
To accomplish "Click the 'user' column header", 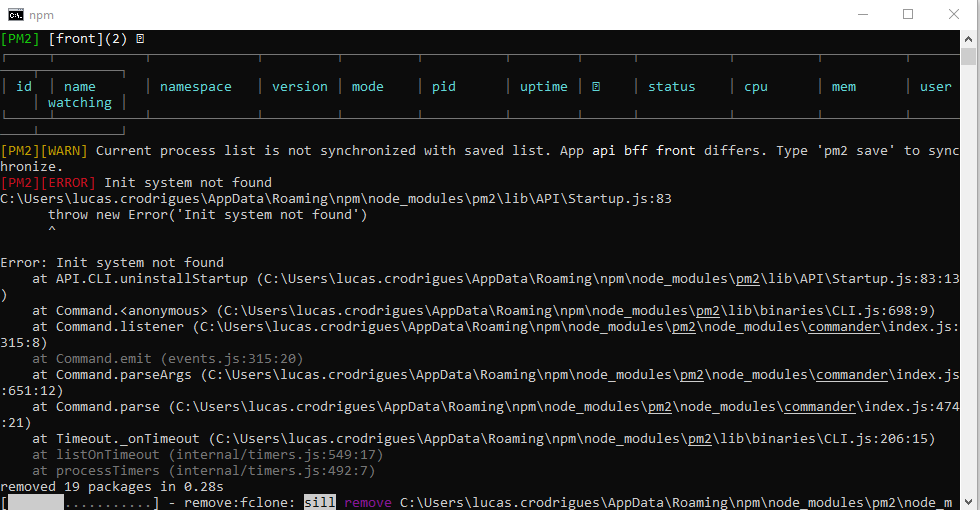I will pyautogui.click(x=936, y=87).
